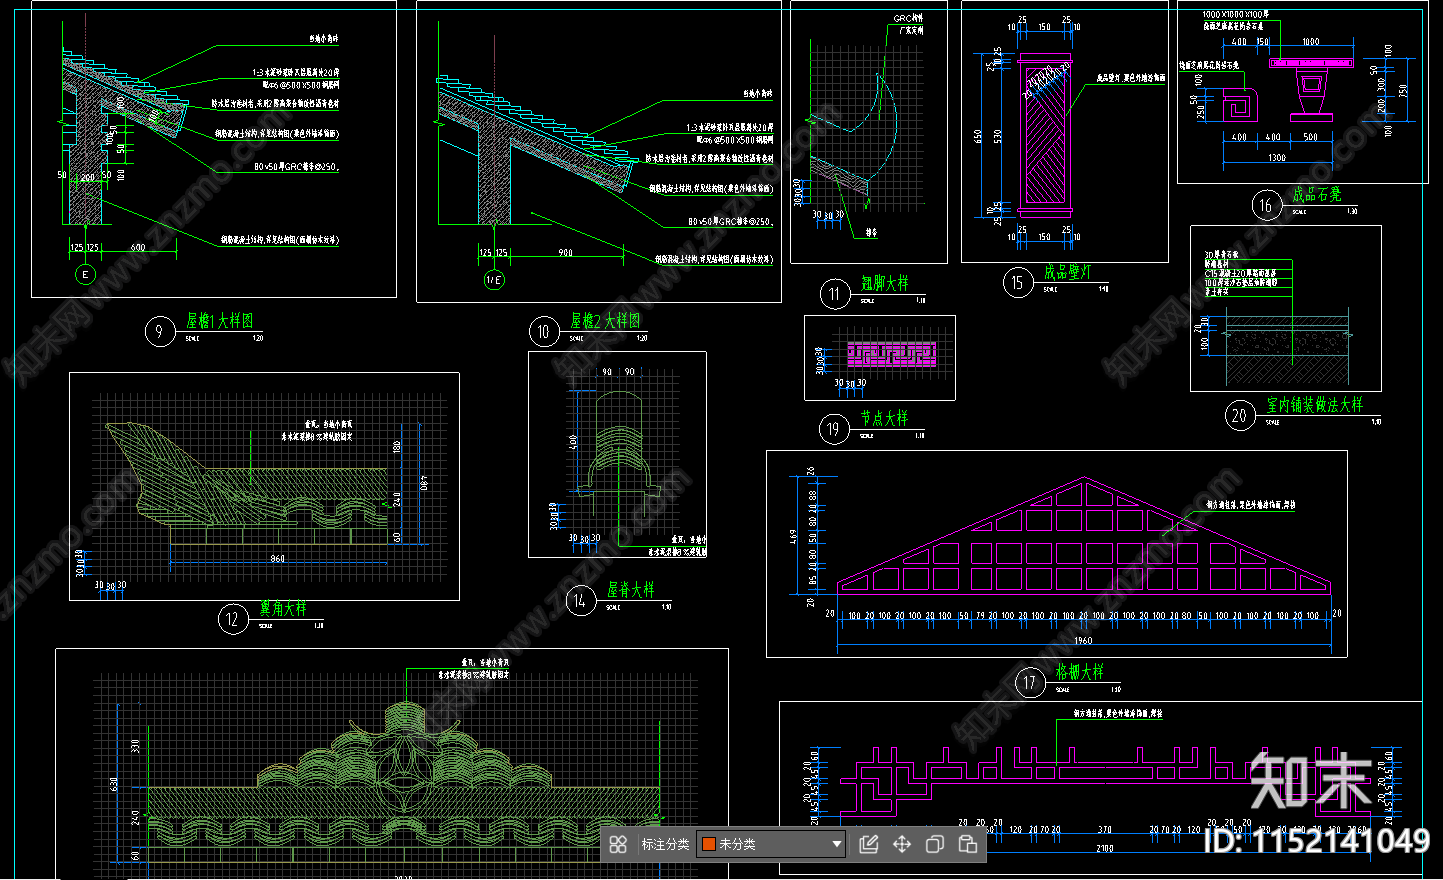Click detail number bubble 19

pyautogui.click(x=834, y=429)
